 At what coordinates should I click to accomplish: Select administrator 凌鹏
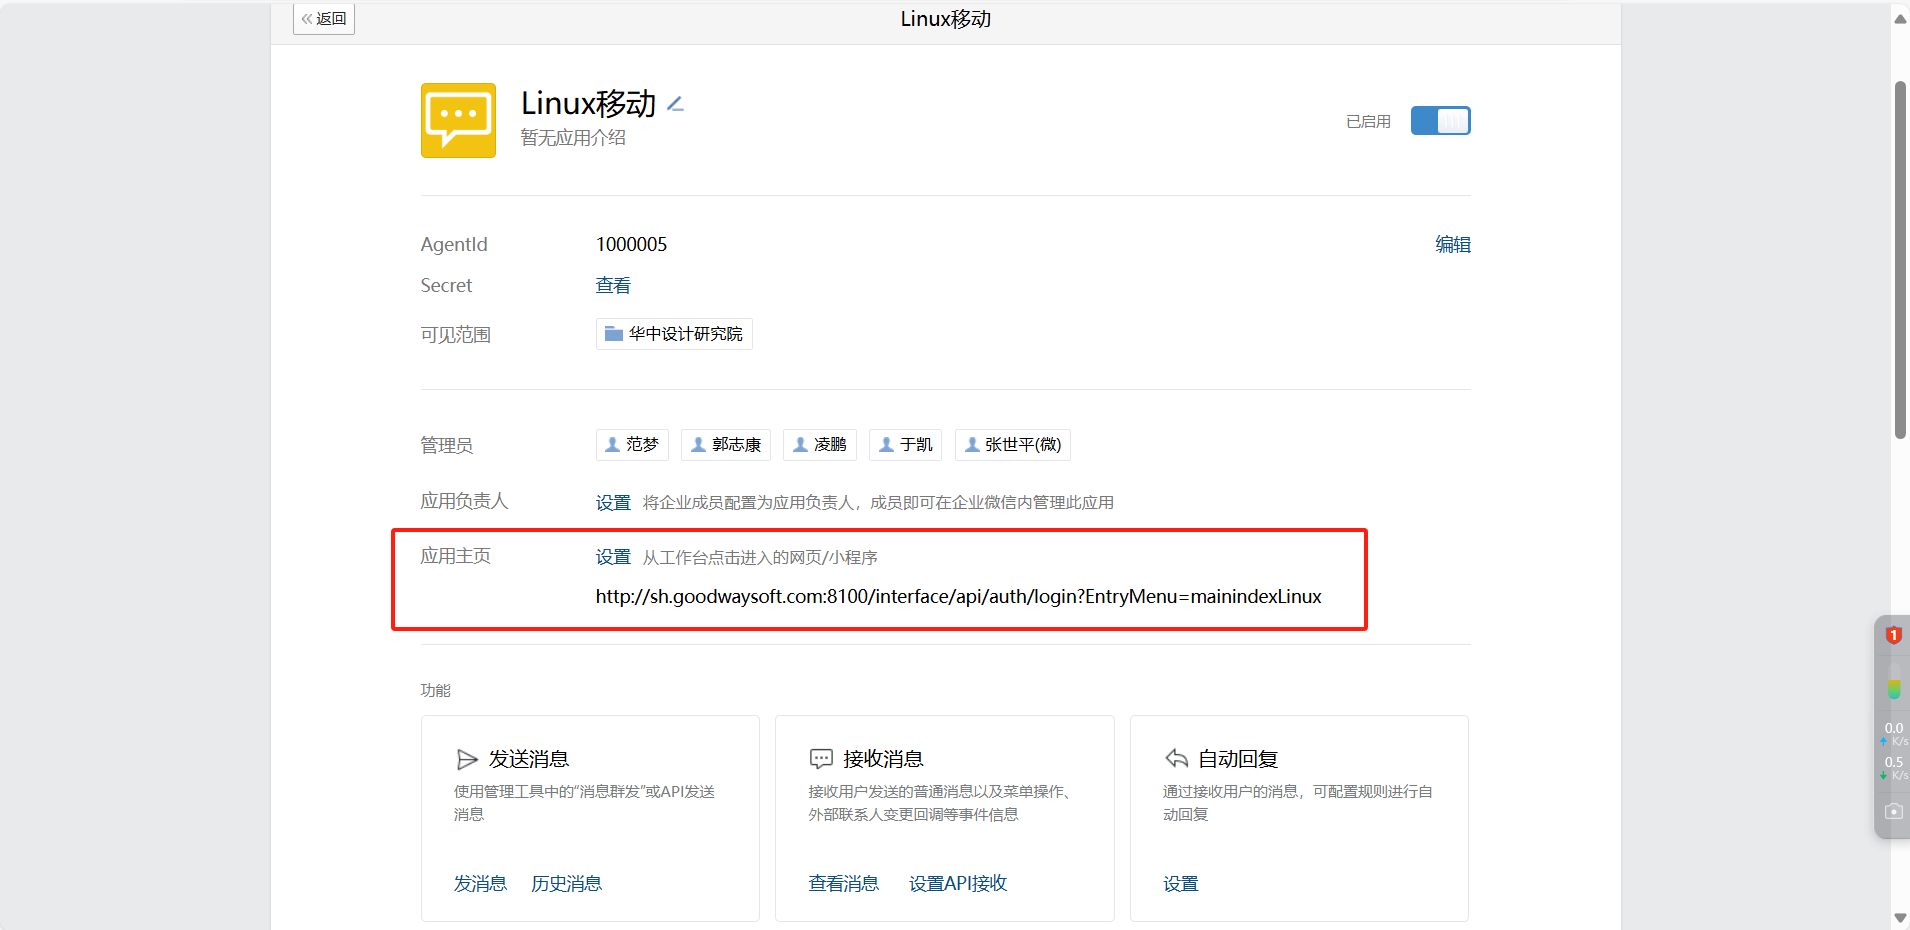coord(820,445)
